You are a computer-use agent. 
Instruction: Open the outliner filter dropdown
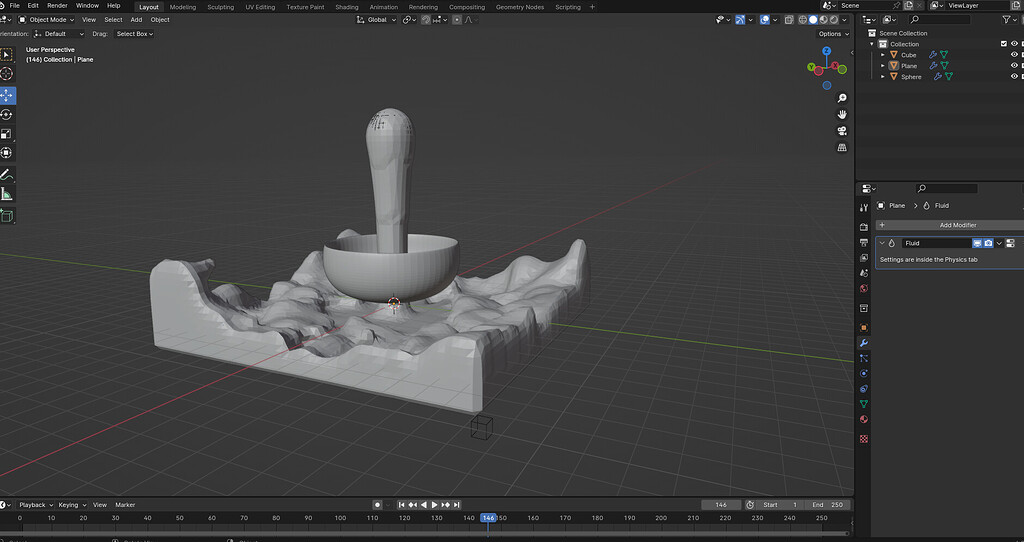pyautogui.click(x=1009, y=20)
